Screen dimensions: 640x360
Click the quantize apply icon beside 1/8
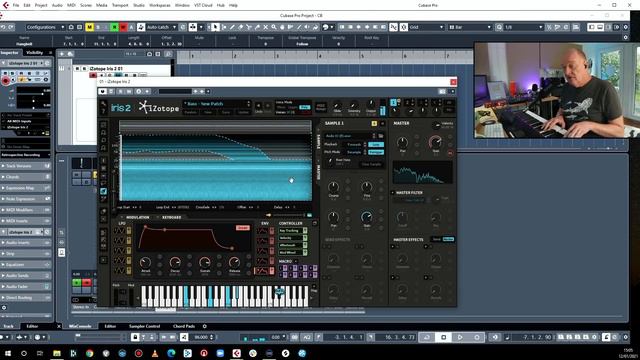(x=499, y=27)
